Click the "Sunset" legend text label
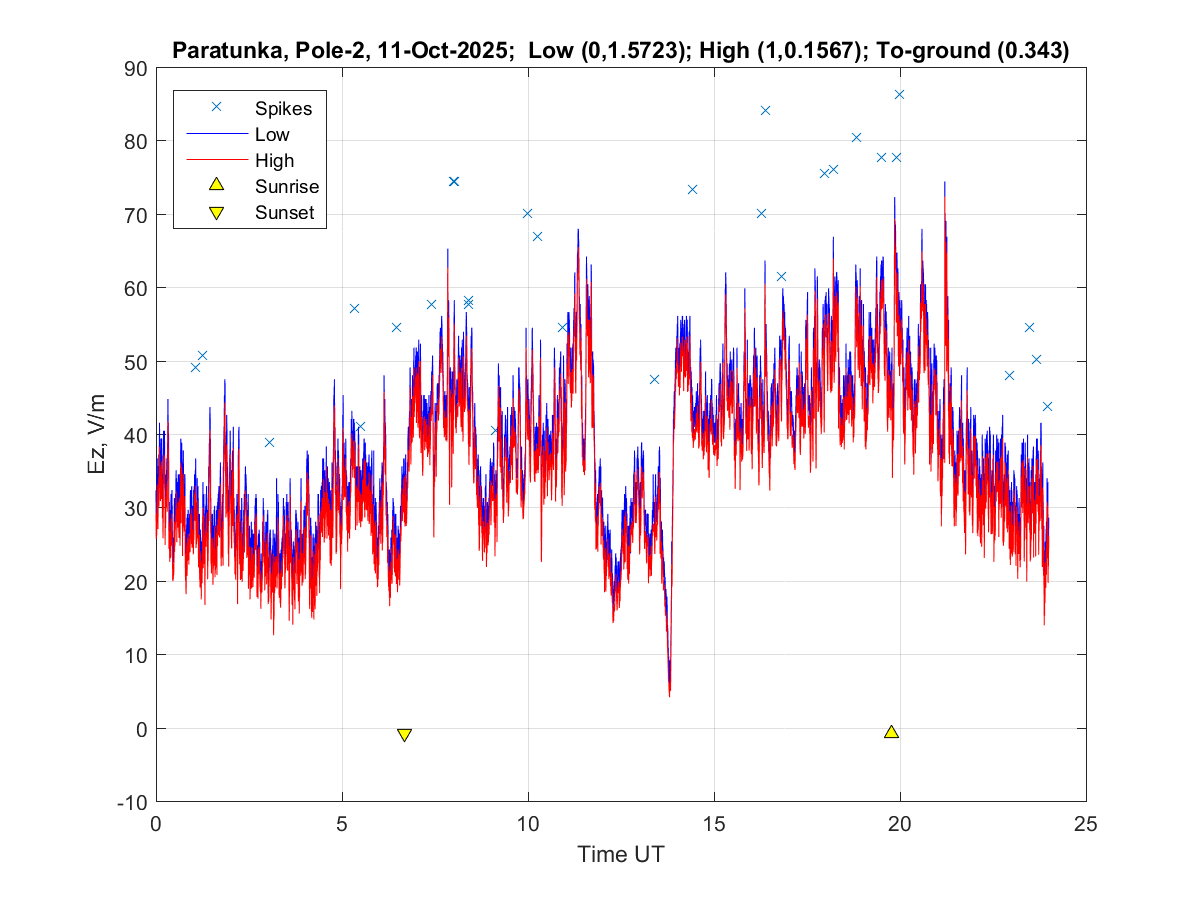This screenshot has height=900, width=1200. (x=285, y=212)
